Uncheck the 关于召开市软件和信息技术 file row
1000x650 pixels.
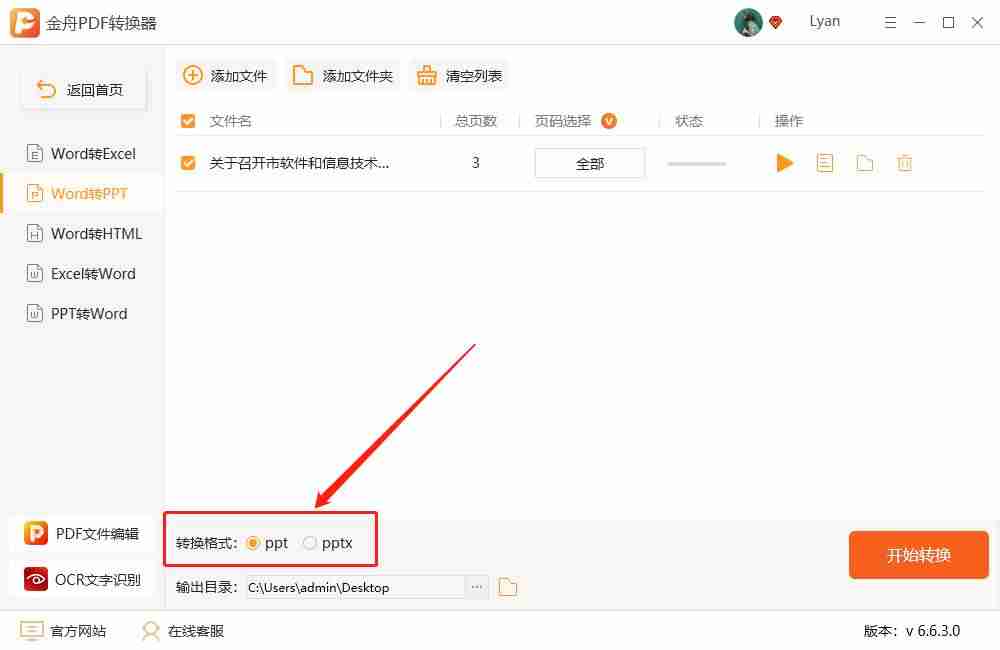pos(188,163)
